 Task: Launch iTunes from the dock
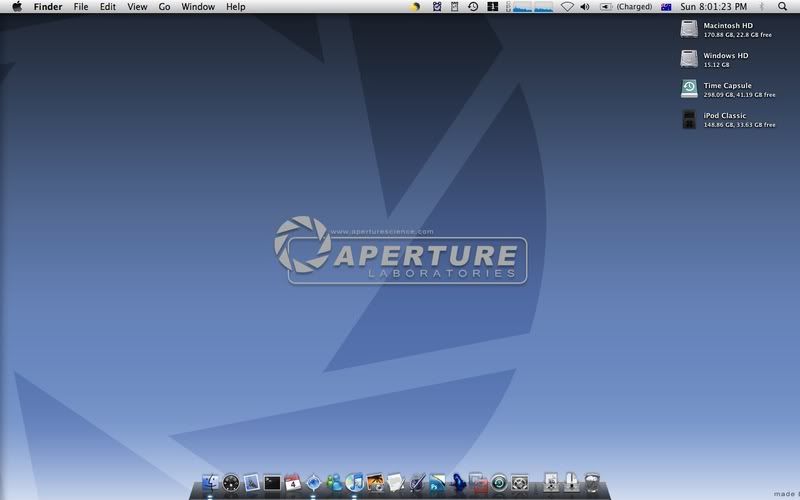[355, 482]
